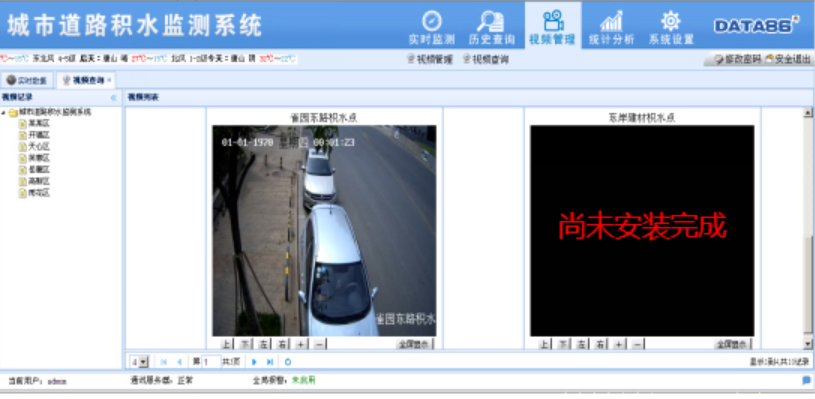This screenshot has height=399, width=815.
Task: Select 芙蓉区 in the tree
Action: pyautogui.click(x=34, y=158)
